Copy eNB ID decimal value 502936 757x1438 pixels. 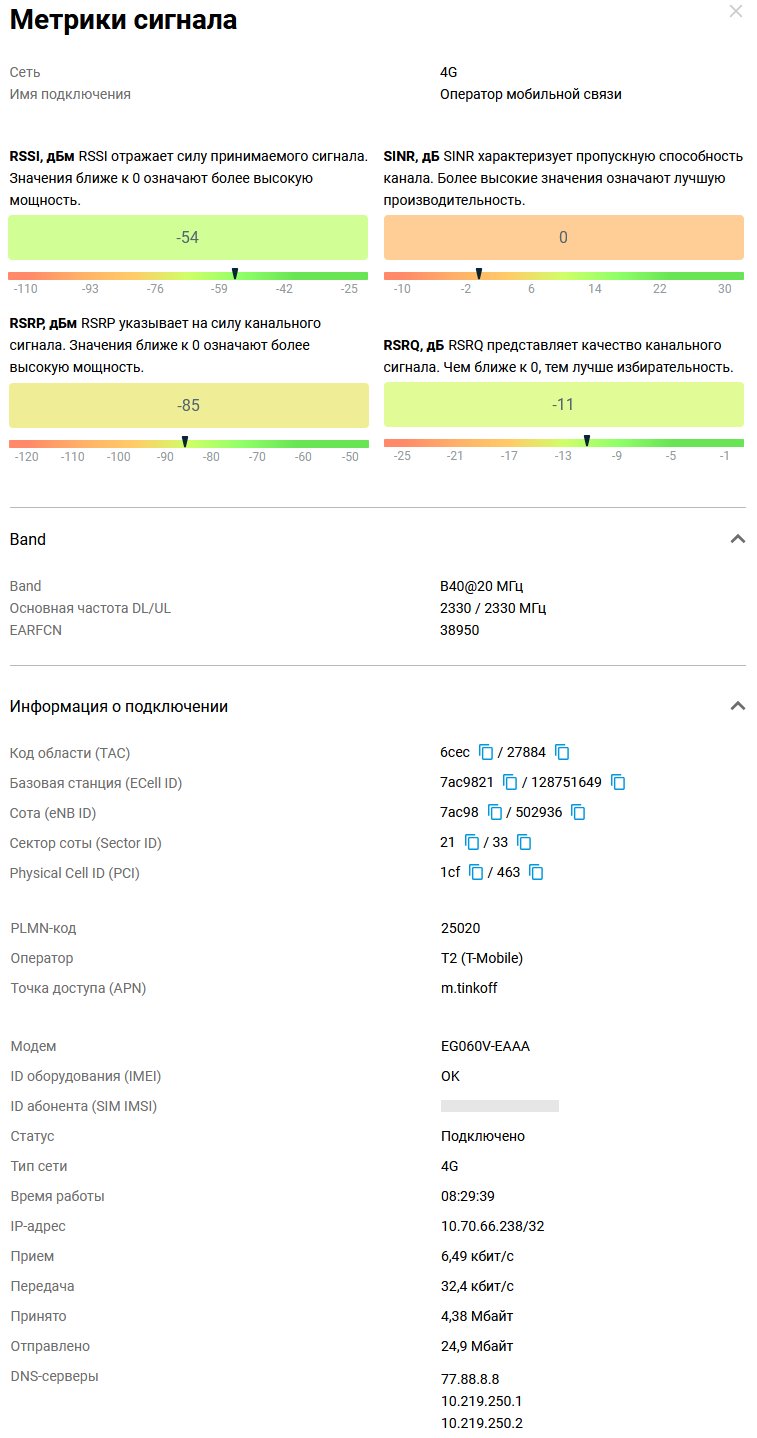tap(578, 812)
